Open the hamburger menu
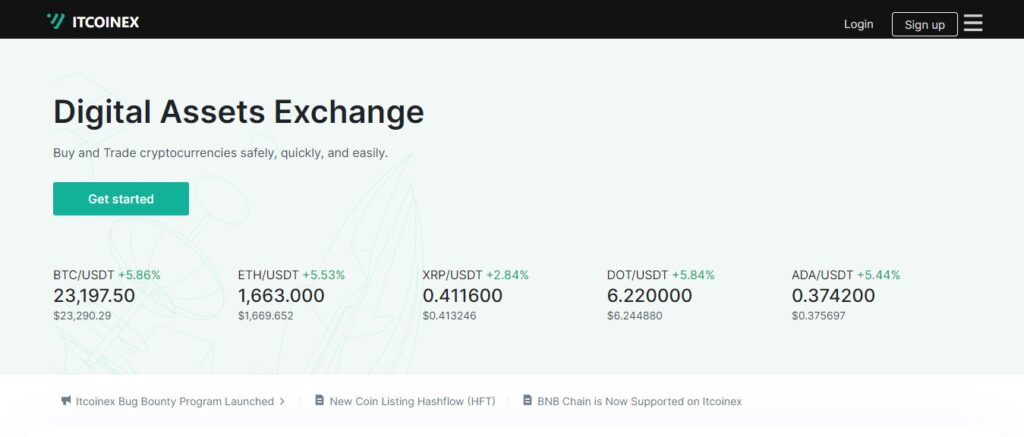 click(x=973, y=23)
